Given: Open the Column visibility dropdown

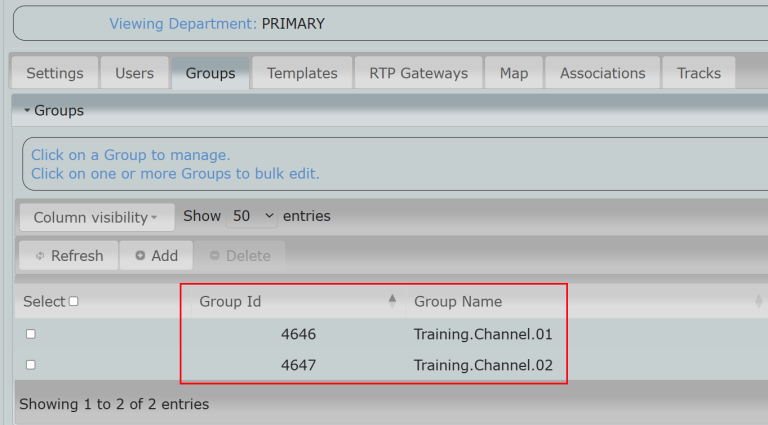Looking at the screenshot, I should [96, 217].
